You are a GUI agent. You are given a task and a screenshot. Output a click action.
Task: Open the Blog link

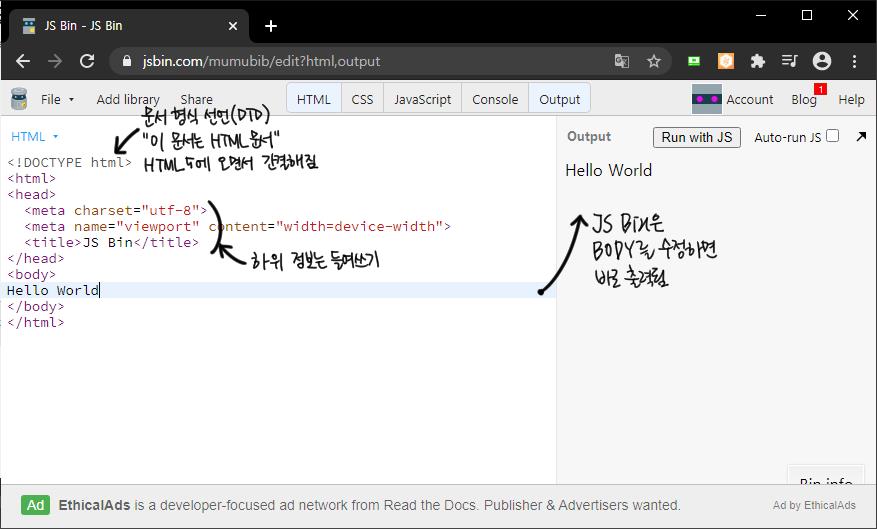804,100
